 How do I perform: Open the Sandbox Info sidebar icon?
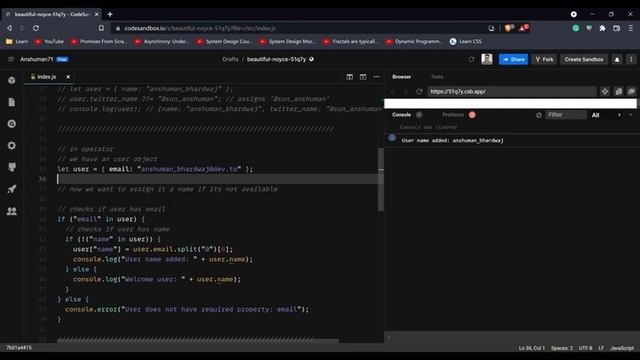pyautogui.click(x=11, y=80)
